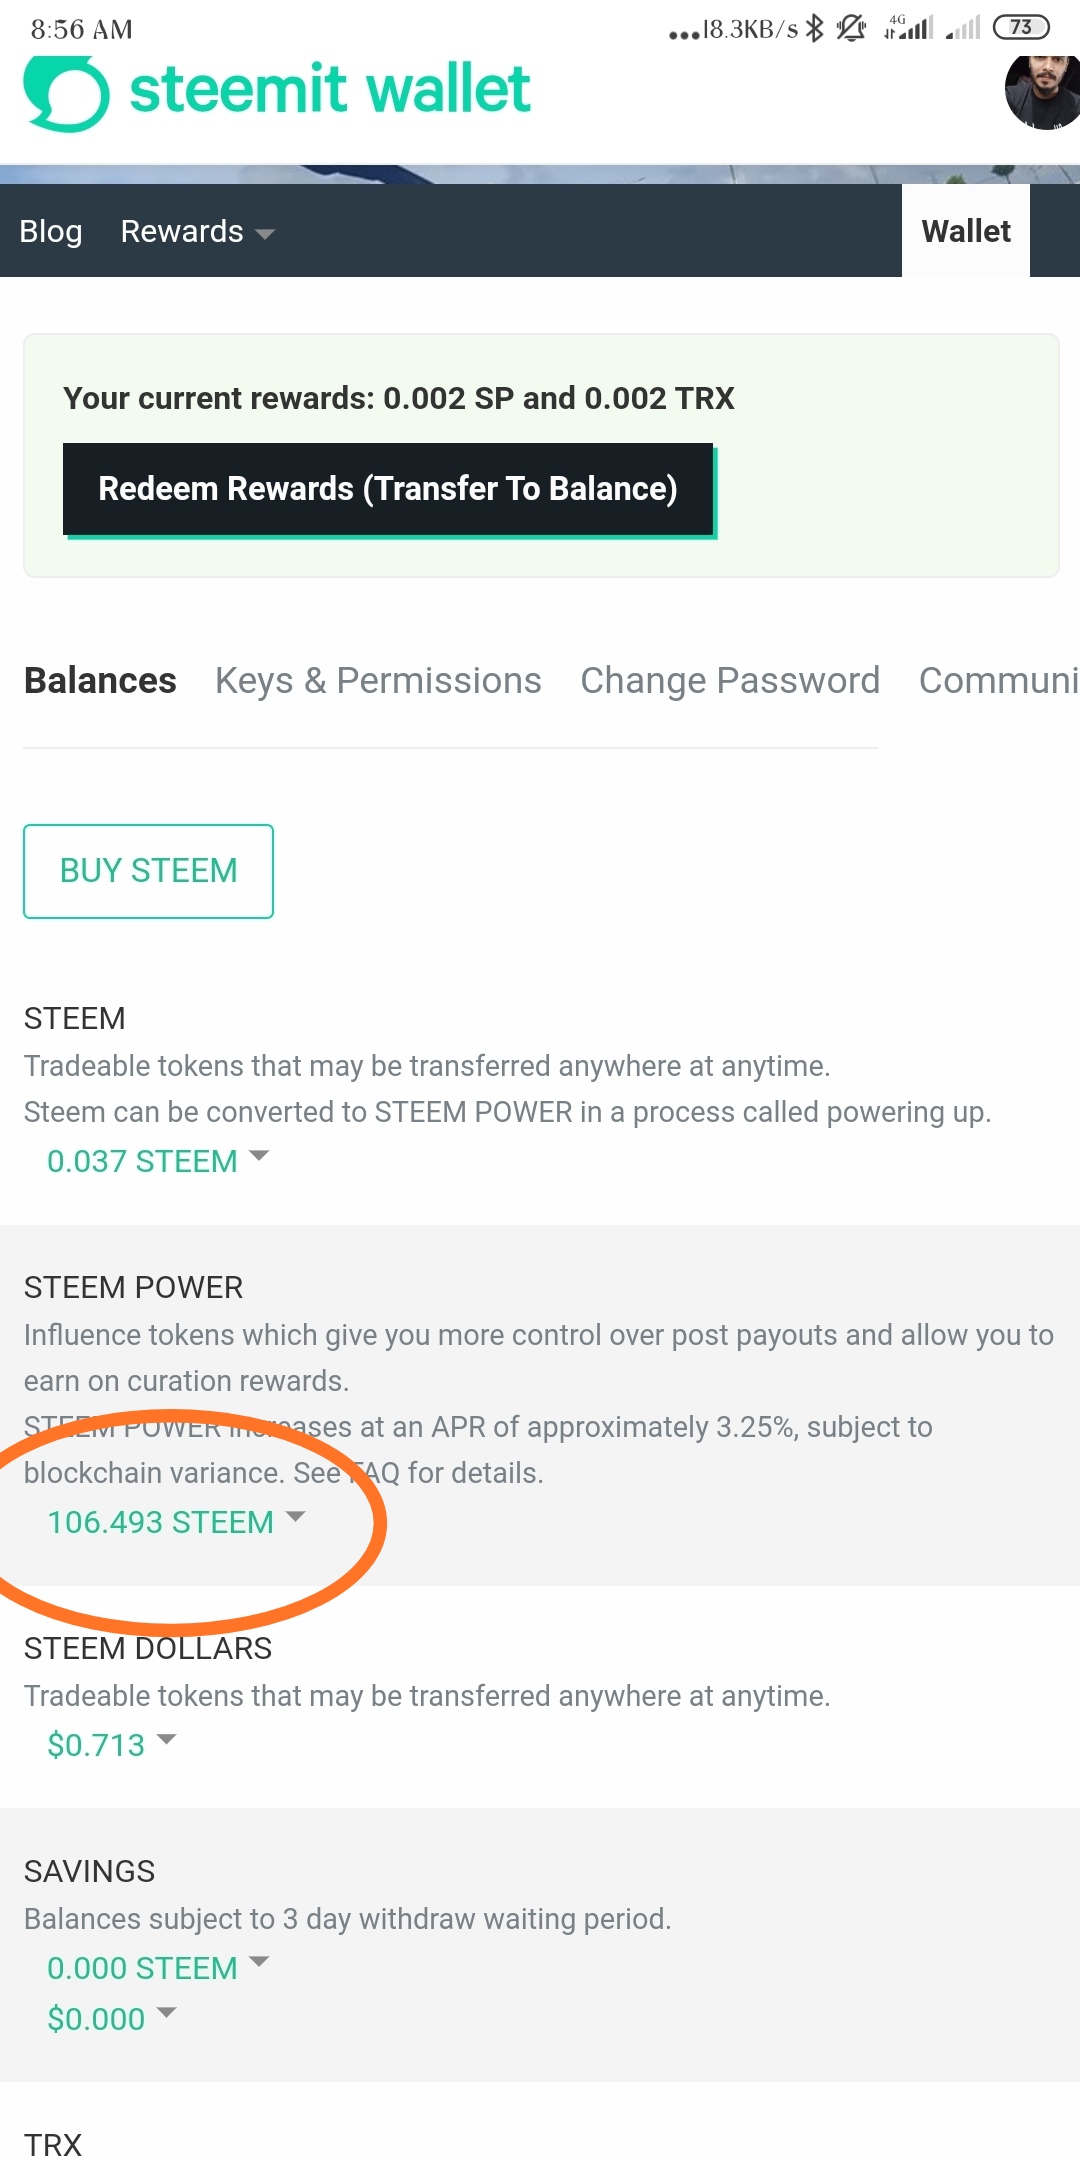Select the Balances tab

[x=100, y=681]
